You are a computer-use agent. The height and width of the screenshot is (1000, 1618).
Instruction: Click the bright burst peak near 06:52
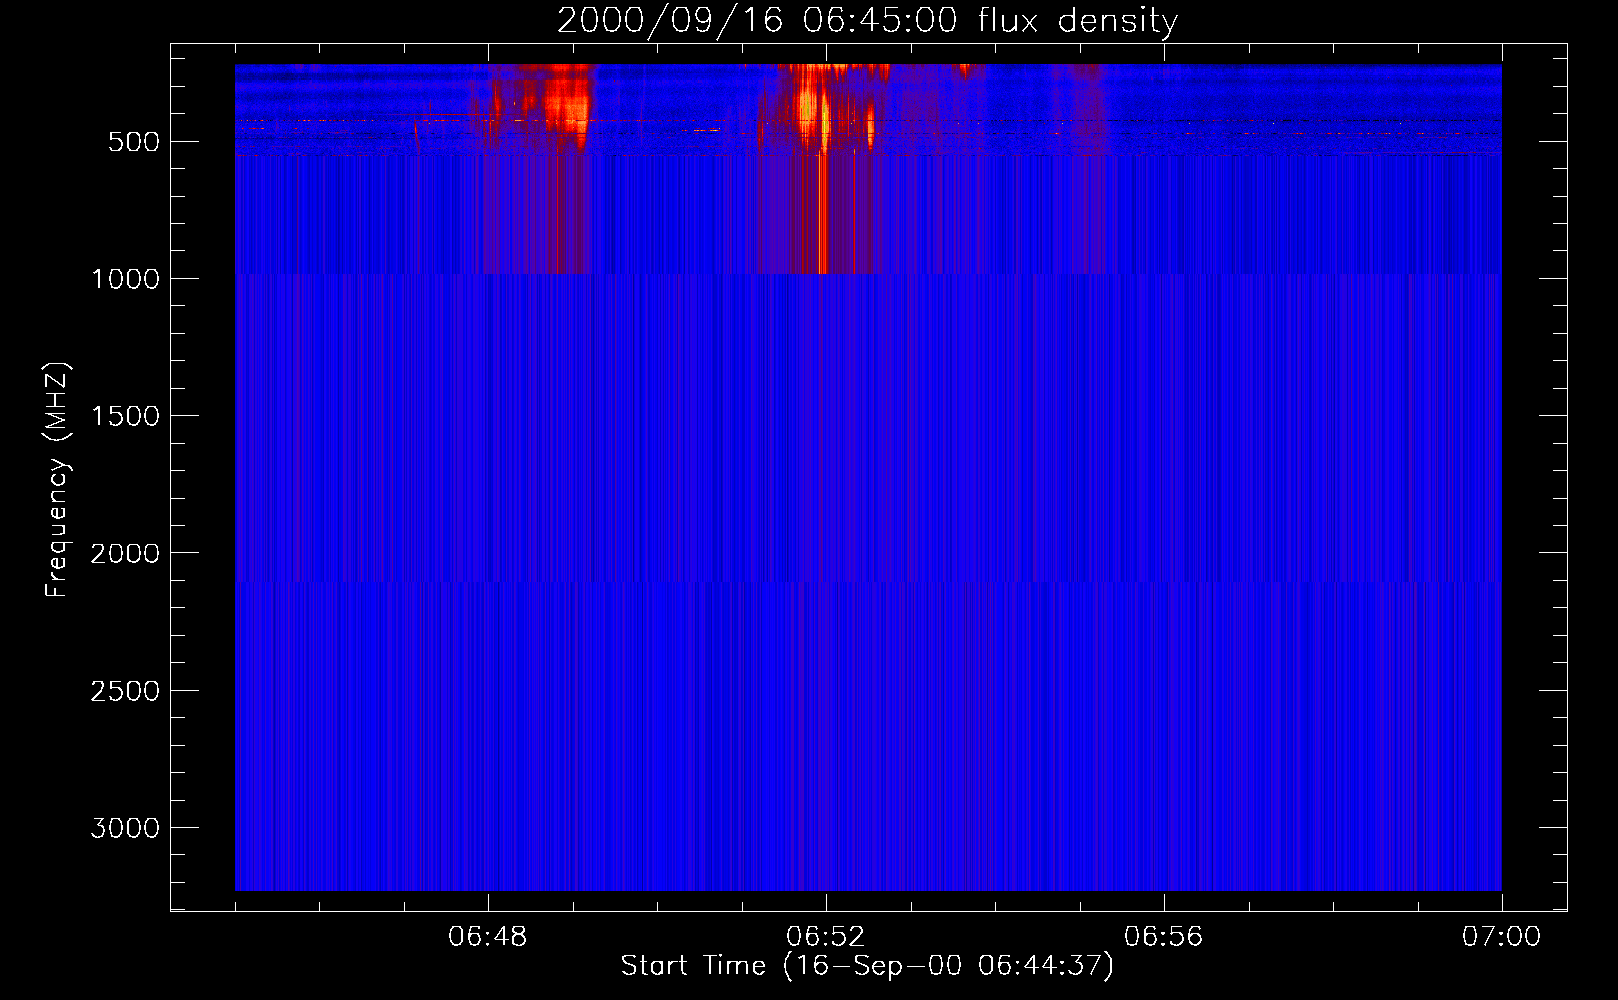pyautogui.click(x=822, y=110)
